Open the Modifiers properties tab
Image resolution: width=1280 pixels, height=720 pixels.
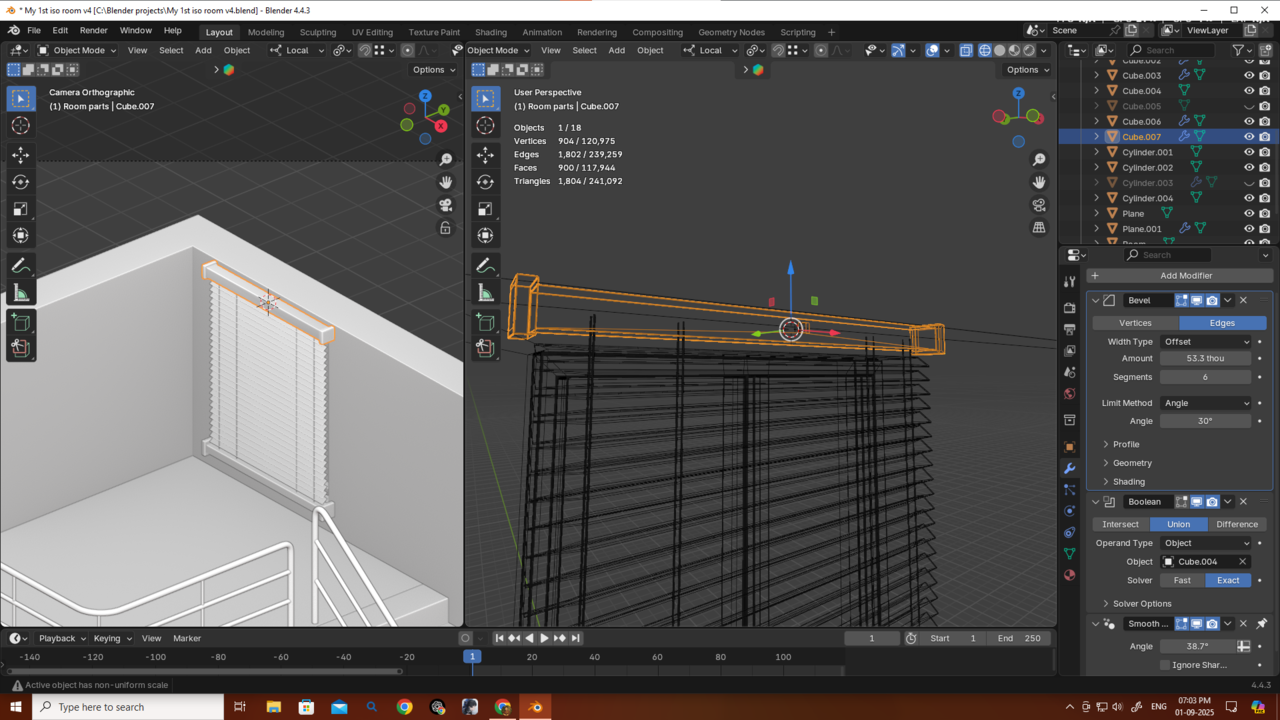[x=1069, y=469]
